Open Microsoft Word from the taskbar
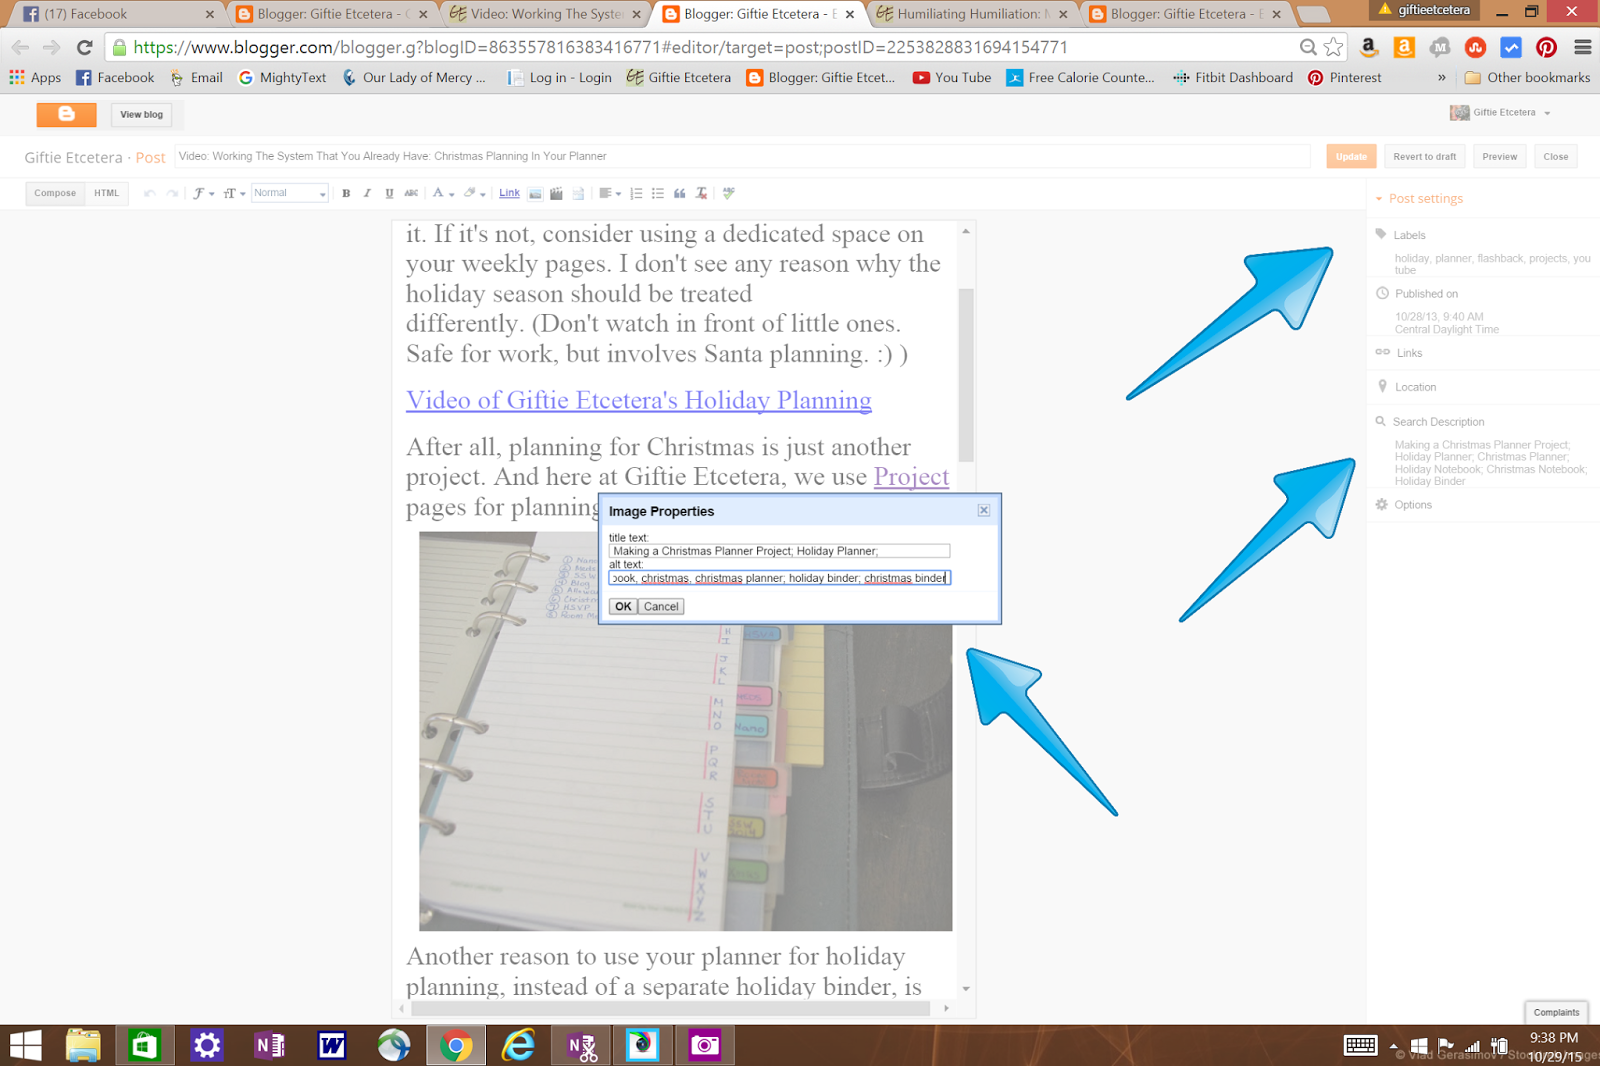 point(331,1046)
